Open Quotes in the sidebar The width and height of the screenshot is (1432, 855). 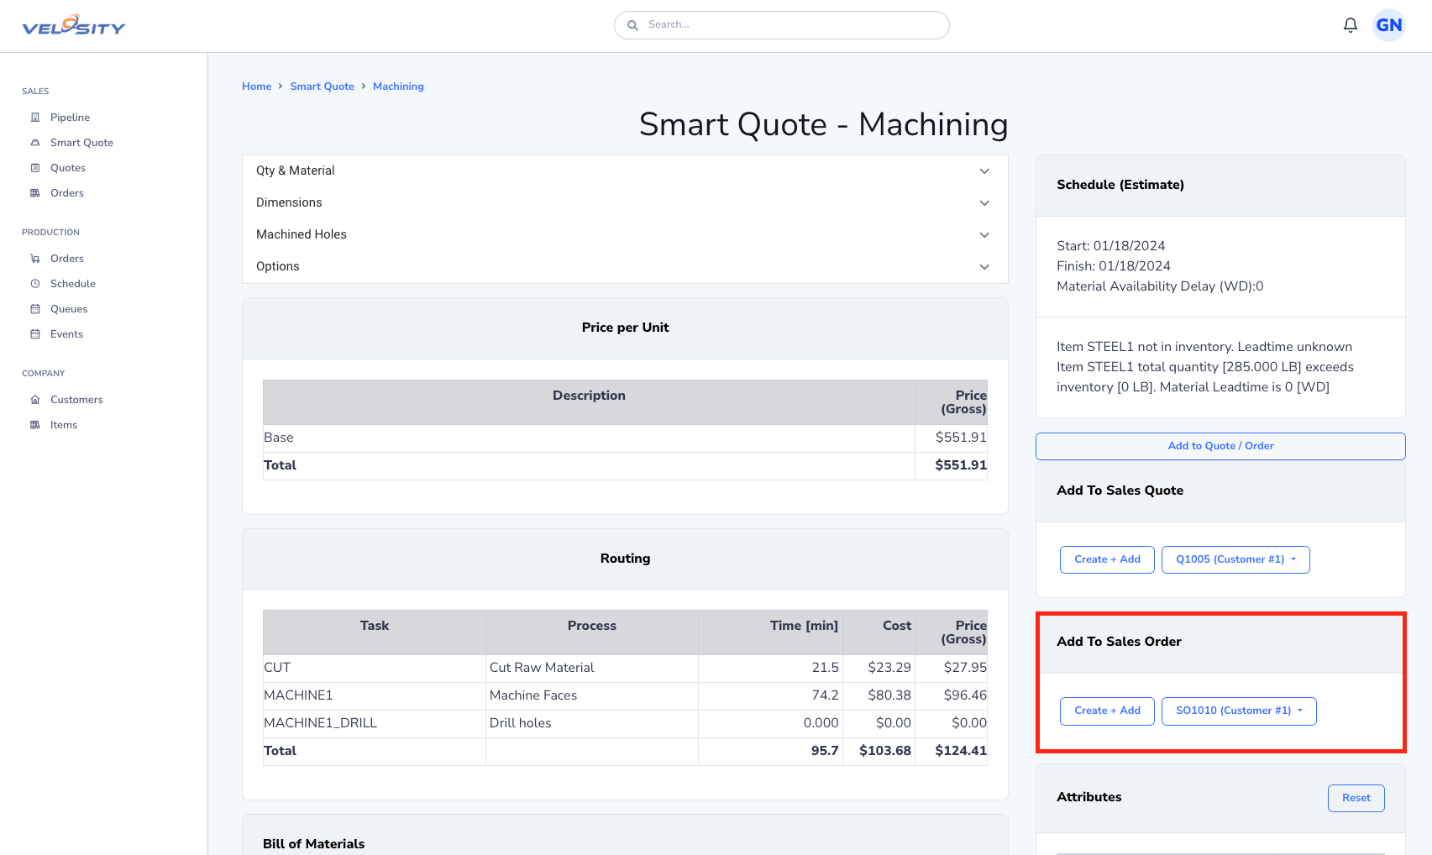pyautogui.click(x=68, y=168)
